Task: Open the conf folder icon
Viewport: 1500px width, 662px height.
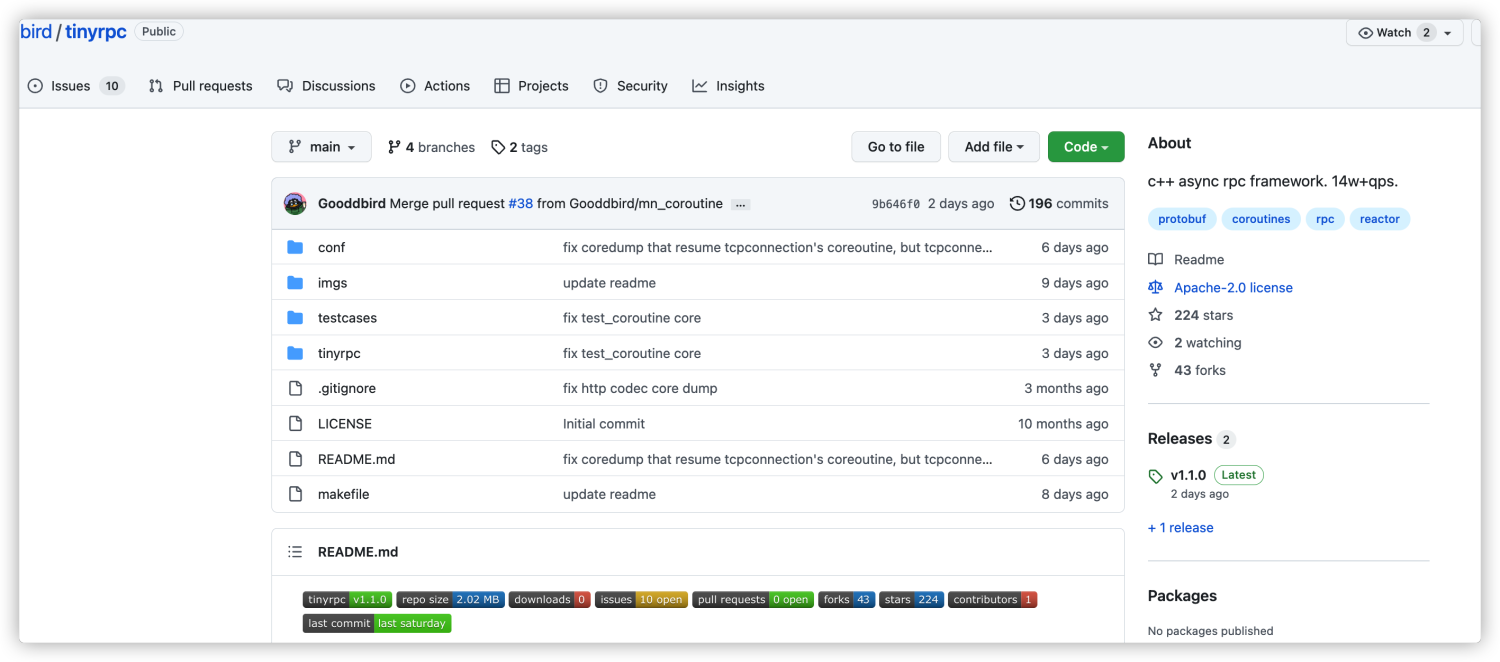Action: click(x=295, y=247)
